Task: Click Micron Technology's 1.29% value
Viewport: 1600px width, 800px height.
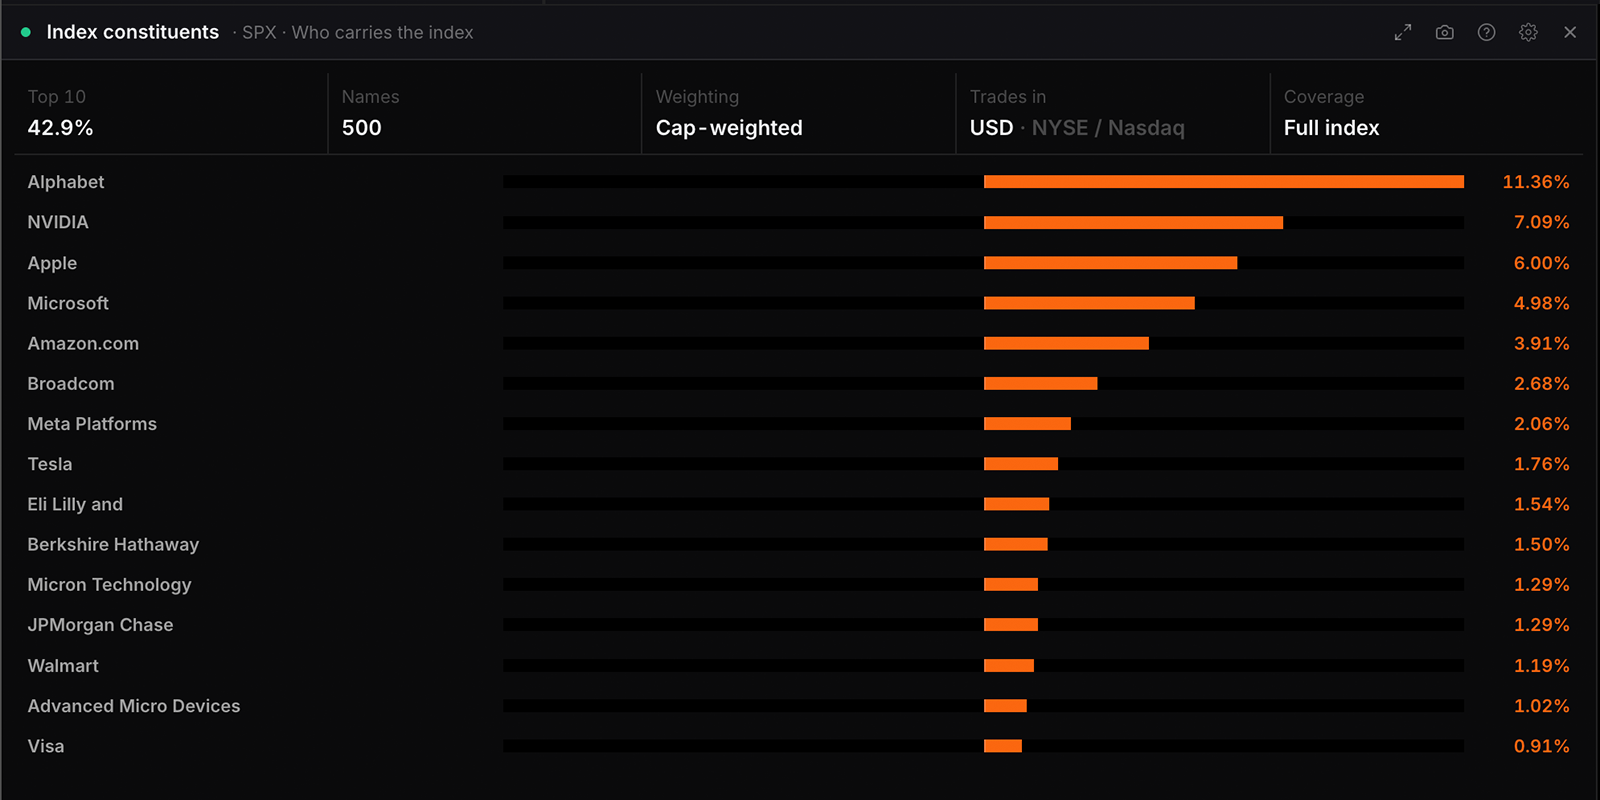Action: pos(1541,585)
